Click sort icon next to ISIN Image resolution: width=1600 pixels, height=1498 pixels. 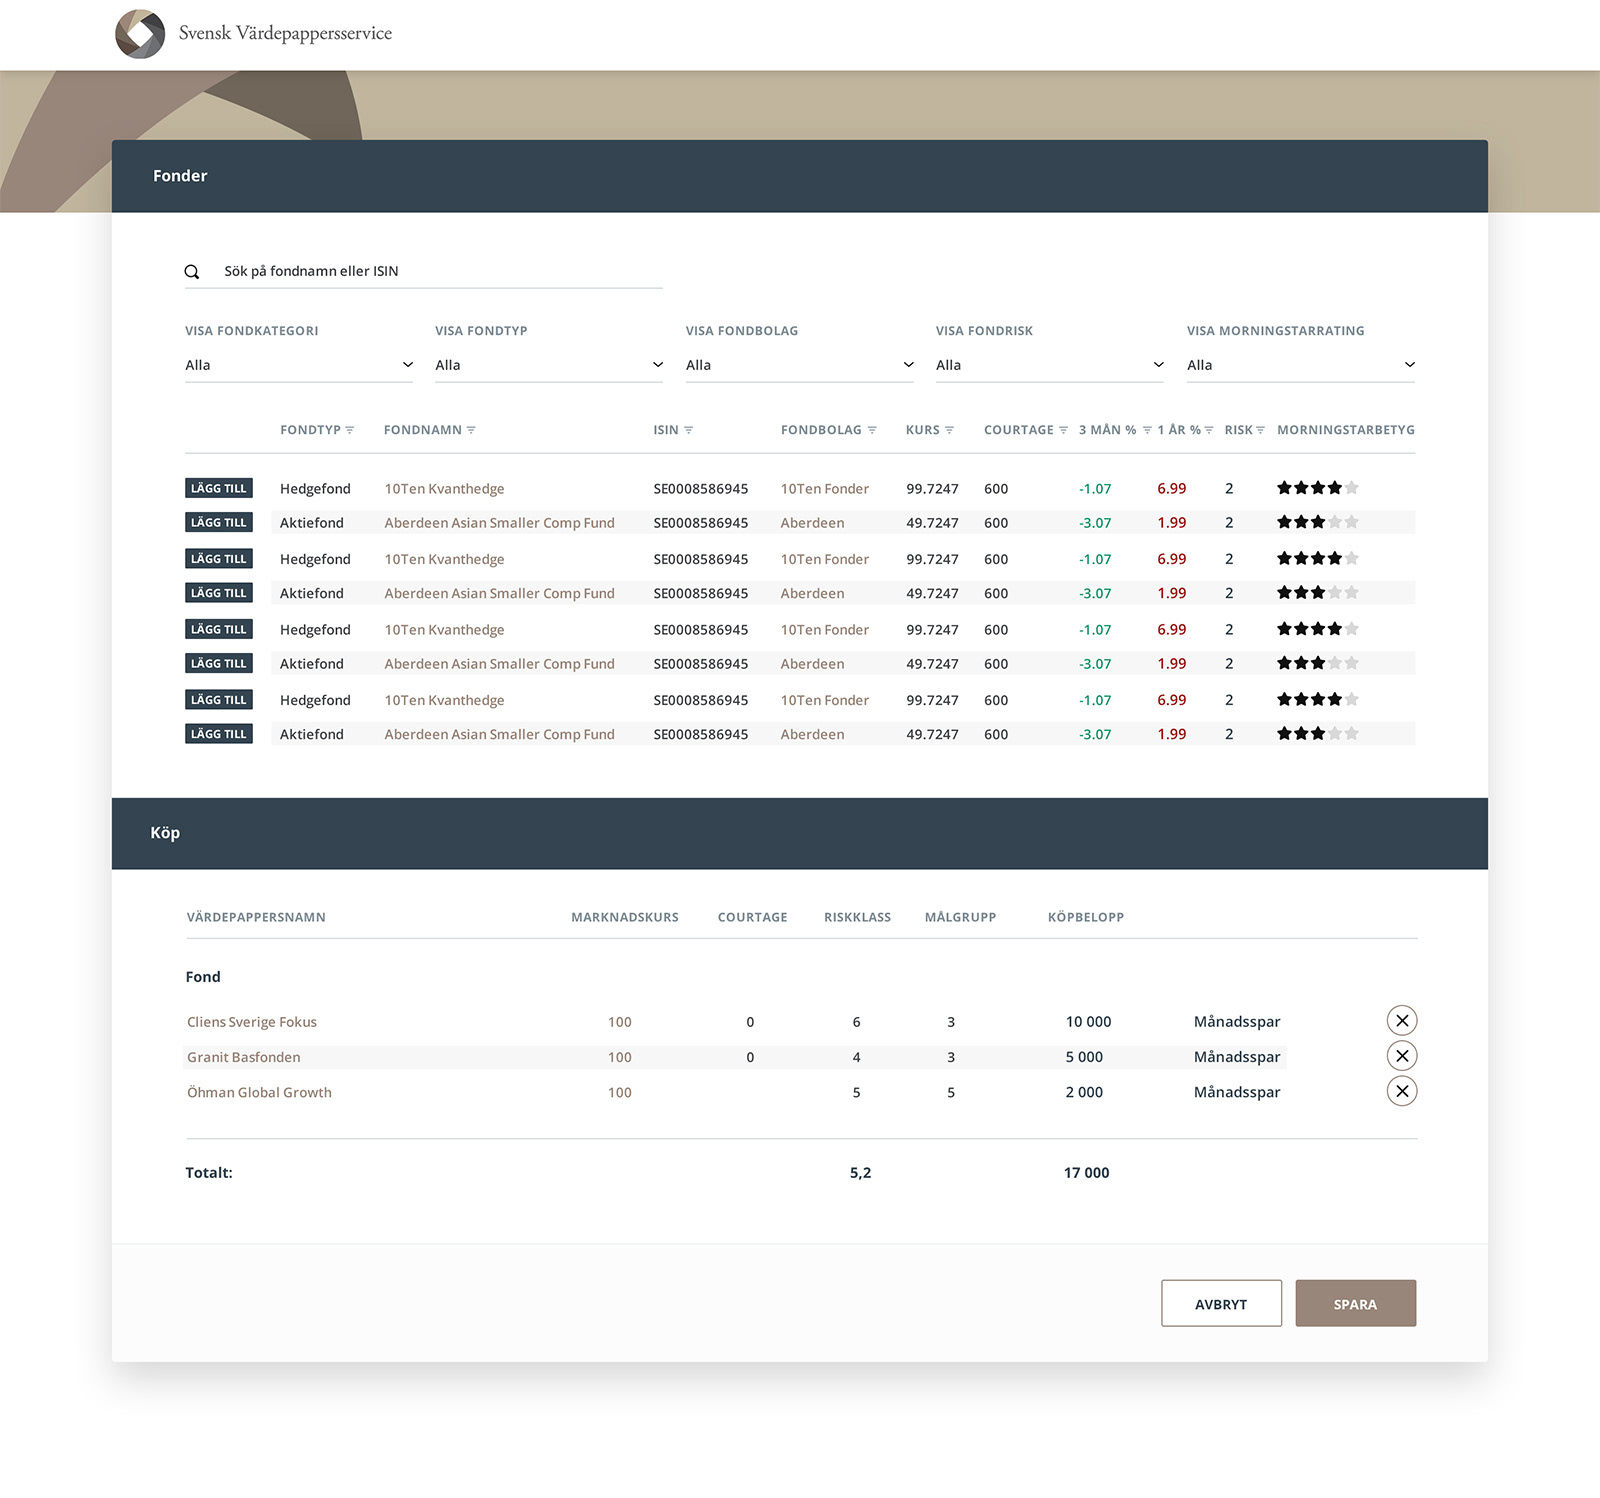click(688, 430)
